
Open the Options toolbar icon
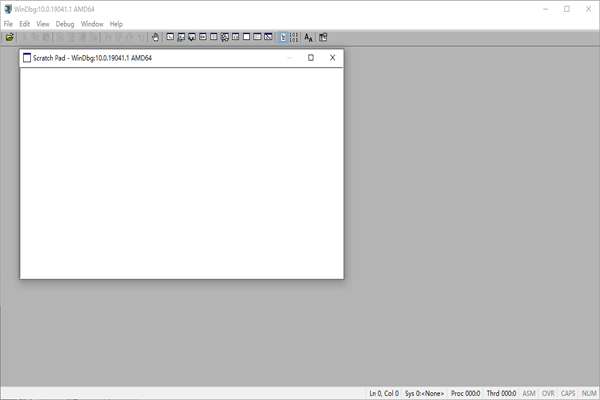(x=323, y=37)
